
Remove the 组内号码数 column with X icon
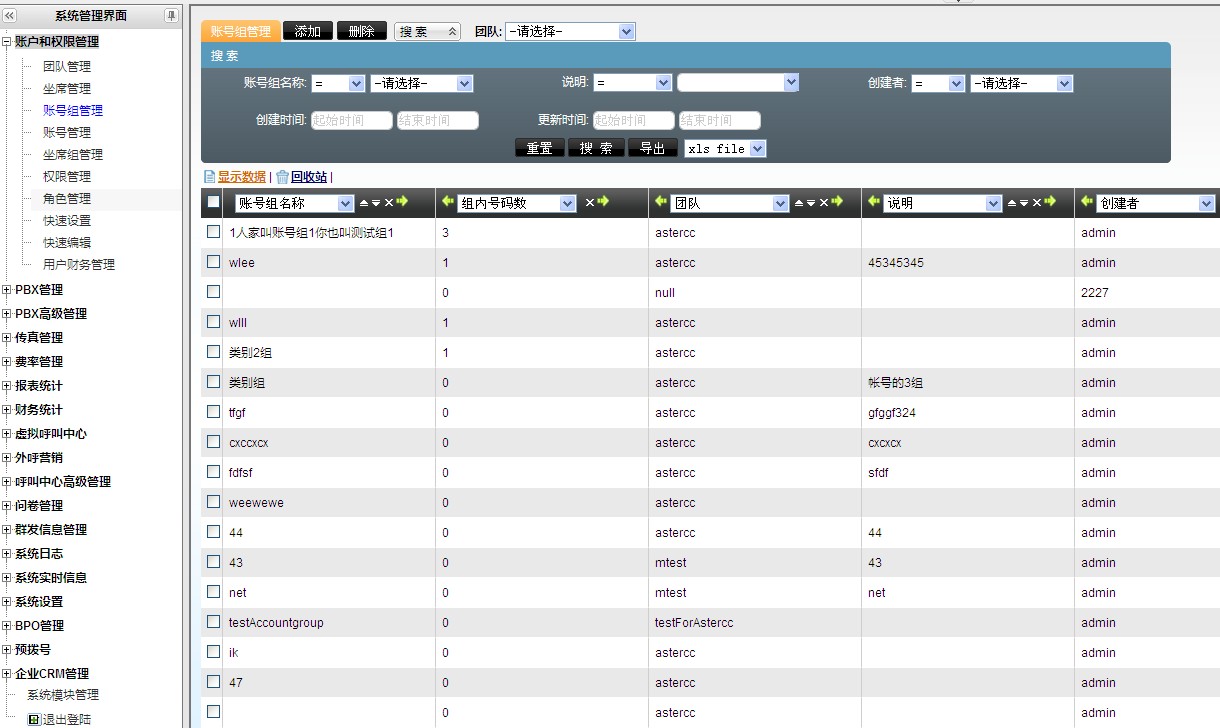pos(590,203)
